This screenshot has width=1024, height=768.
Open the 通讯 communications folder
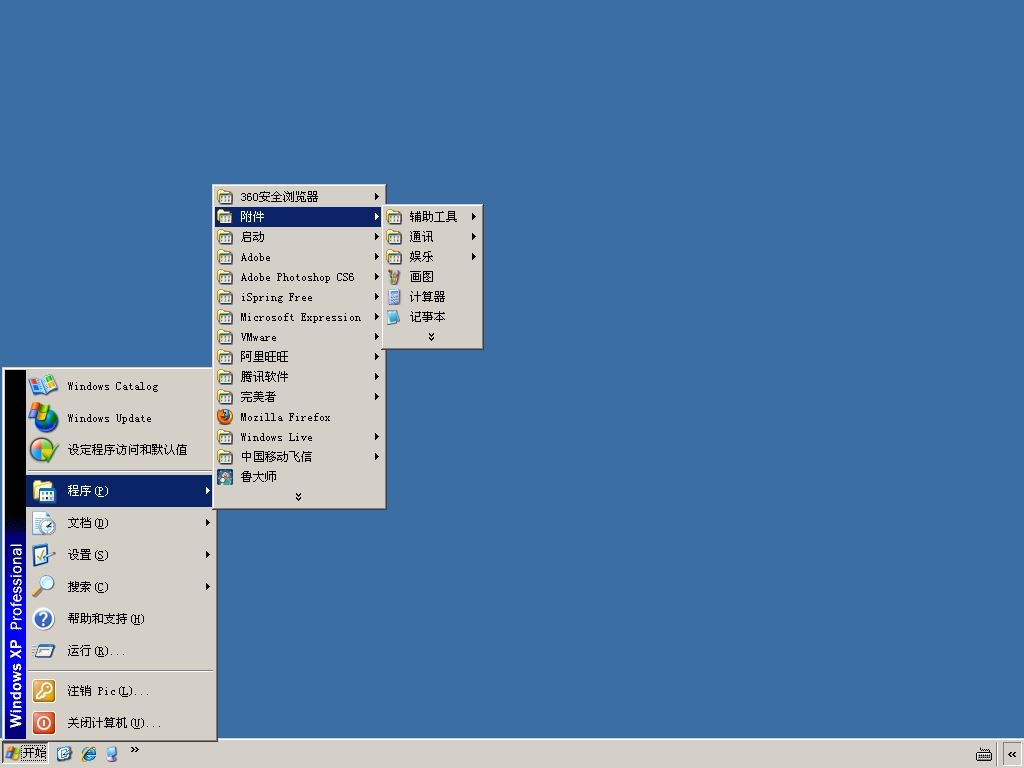tap(432, 237)
